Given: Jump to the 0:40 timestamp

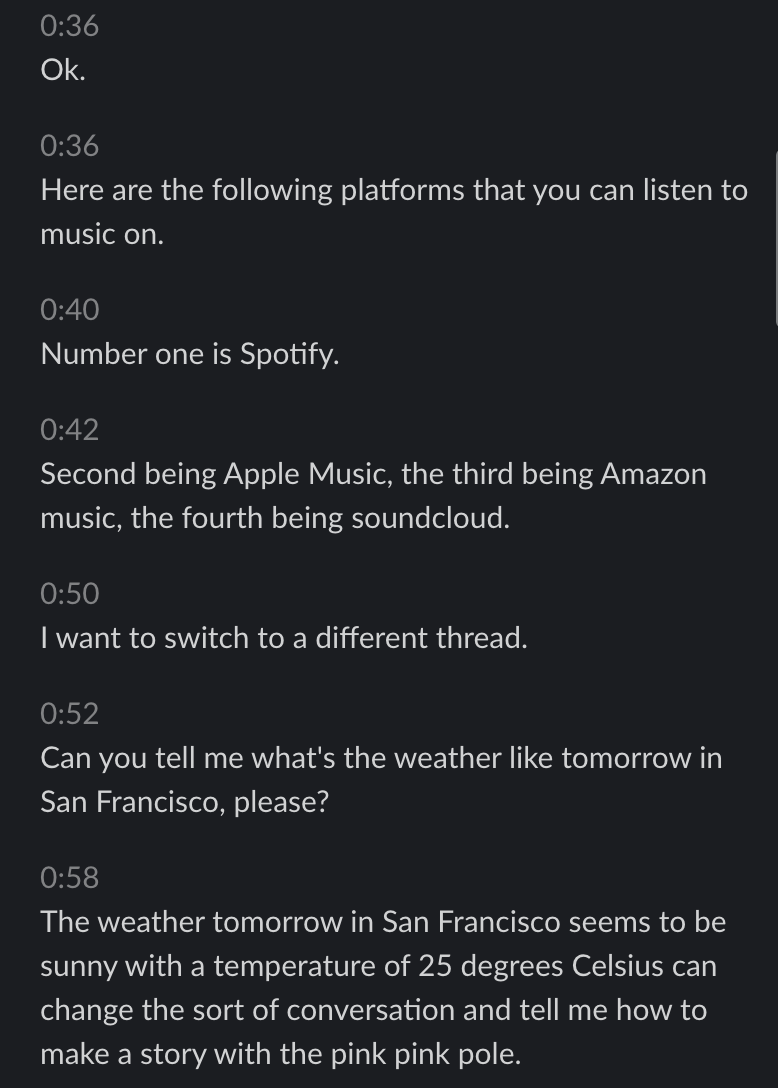Looking at the screenshot, I should pos(69,310).
